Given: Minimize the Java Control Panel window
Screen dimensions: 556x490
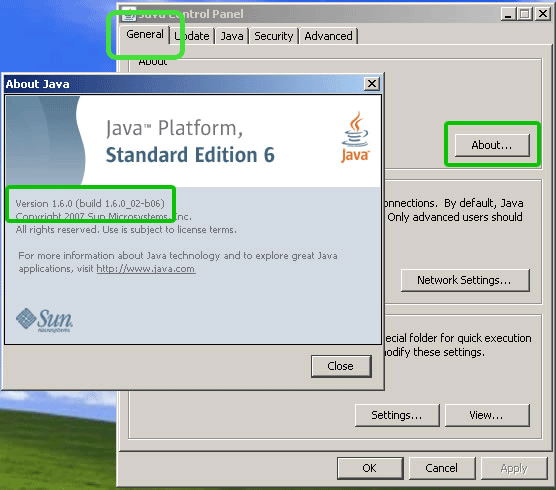Looking at the screenshot, I should point(508,14).
